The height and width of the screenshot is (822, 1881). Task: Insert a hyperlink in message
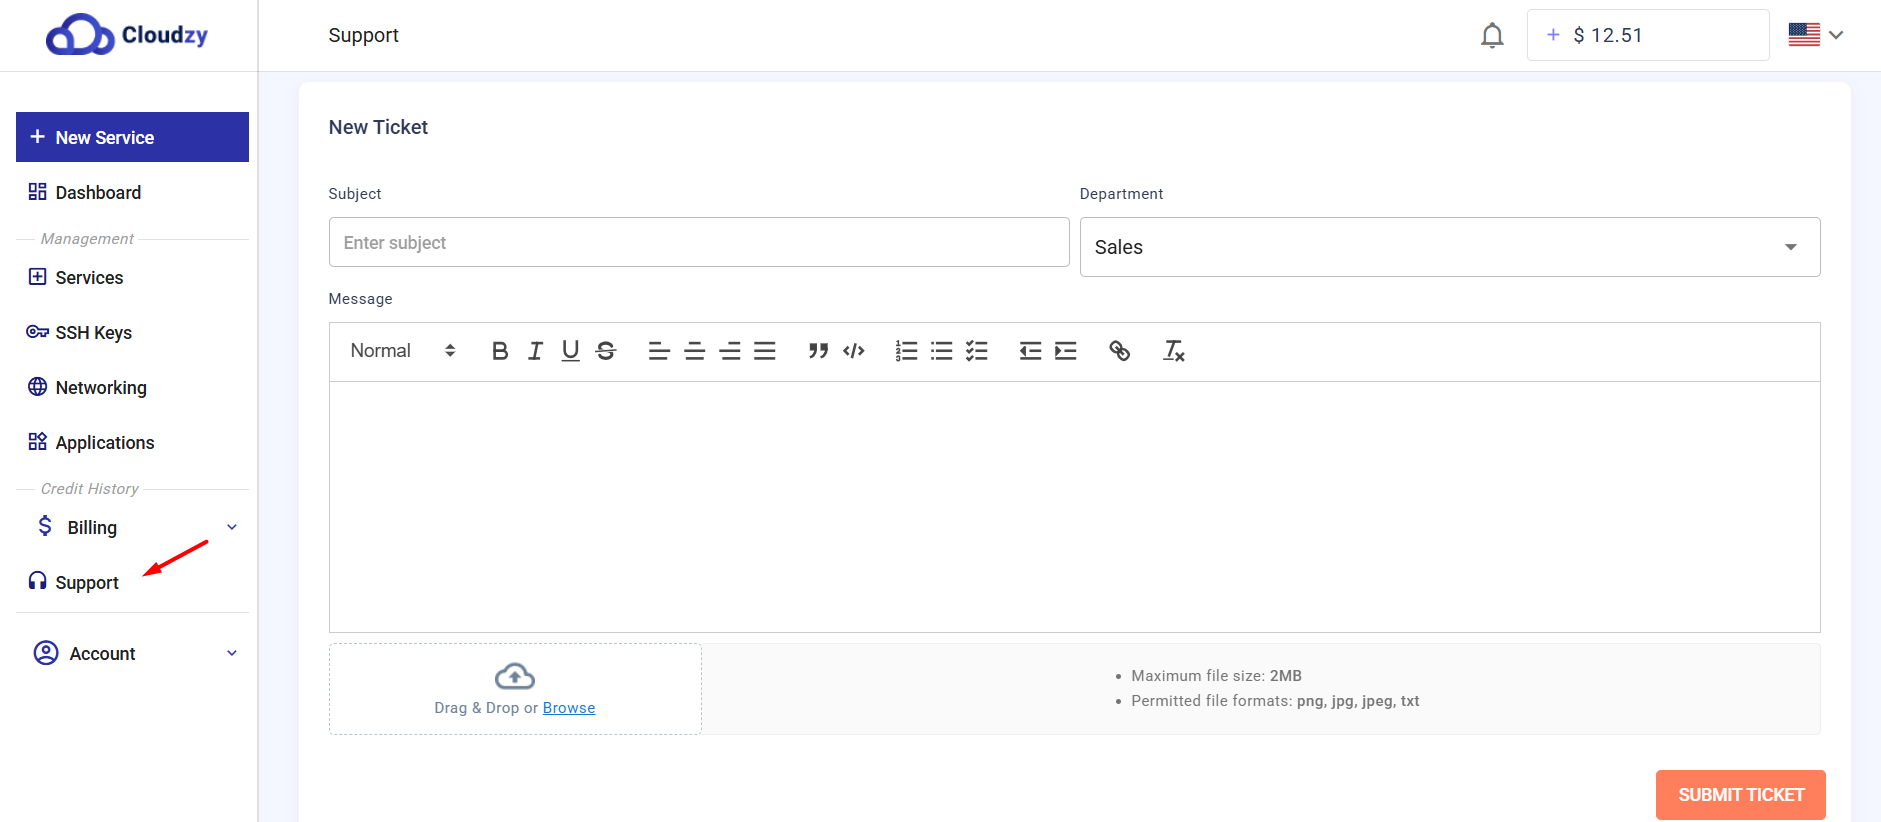coord(1119,351)
